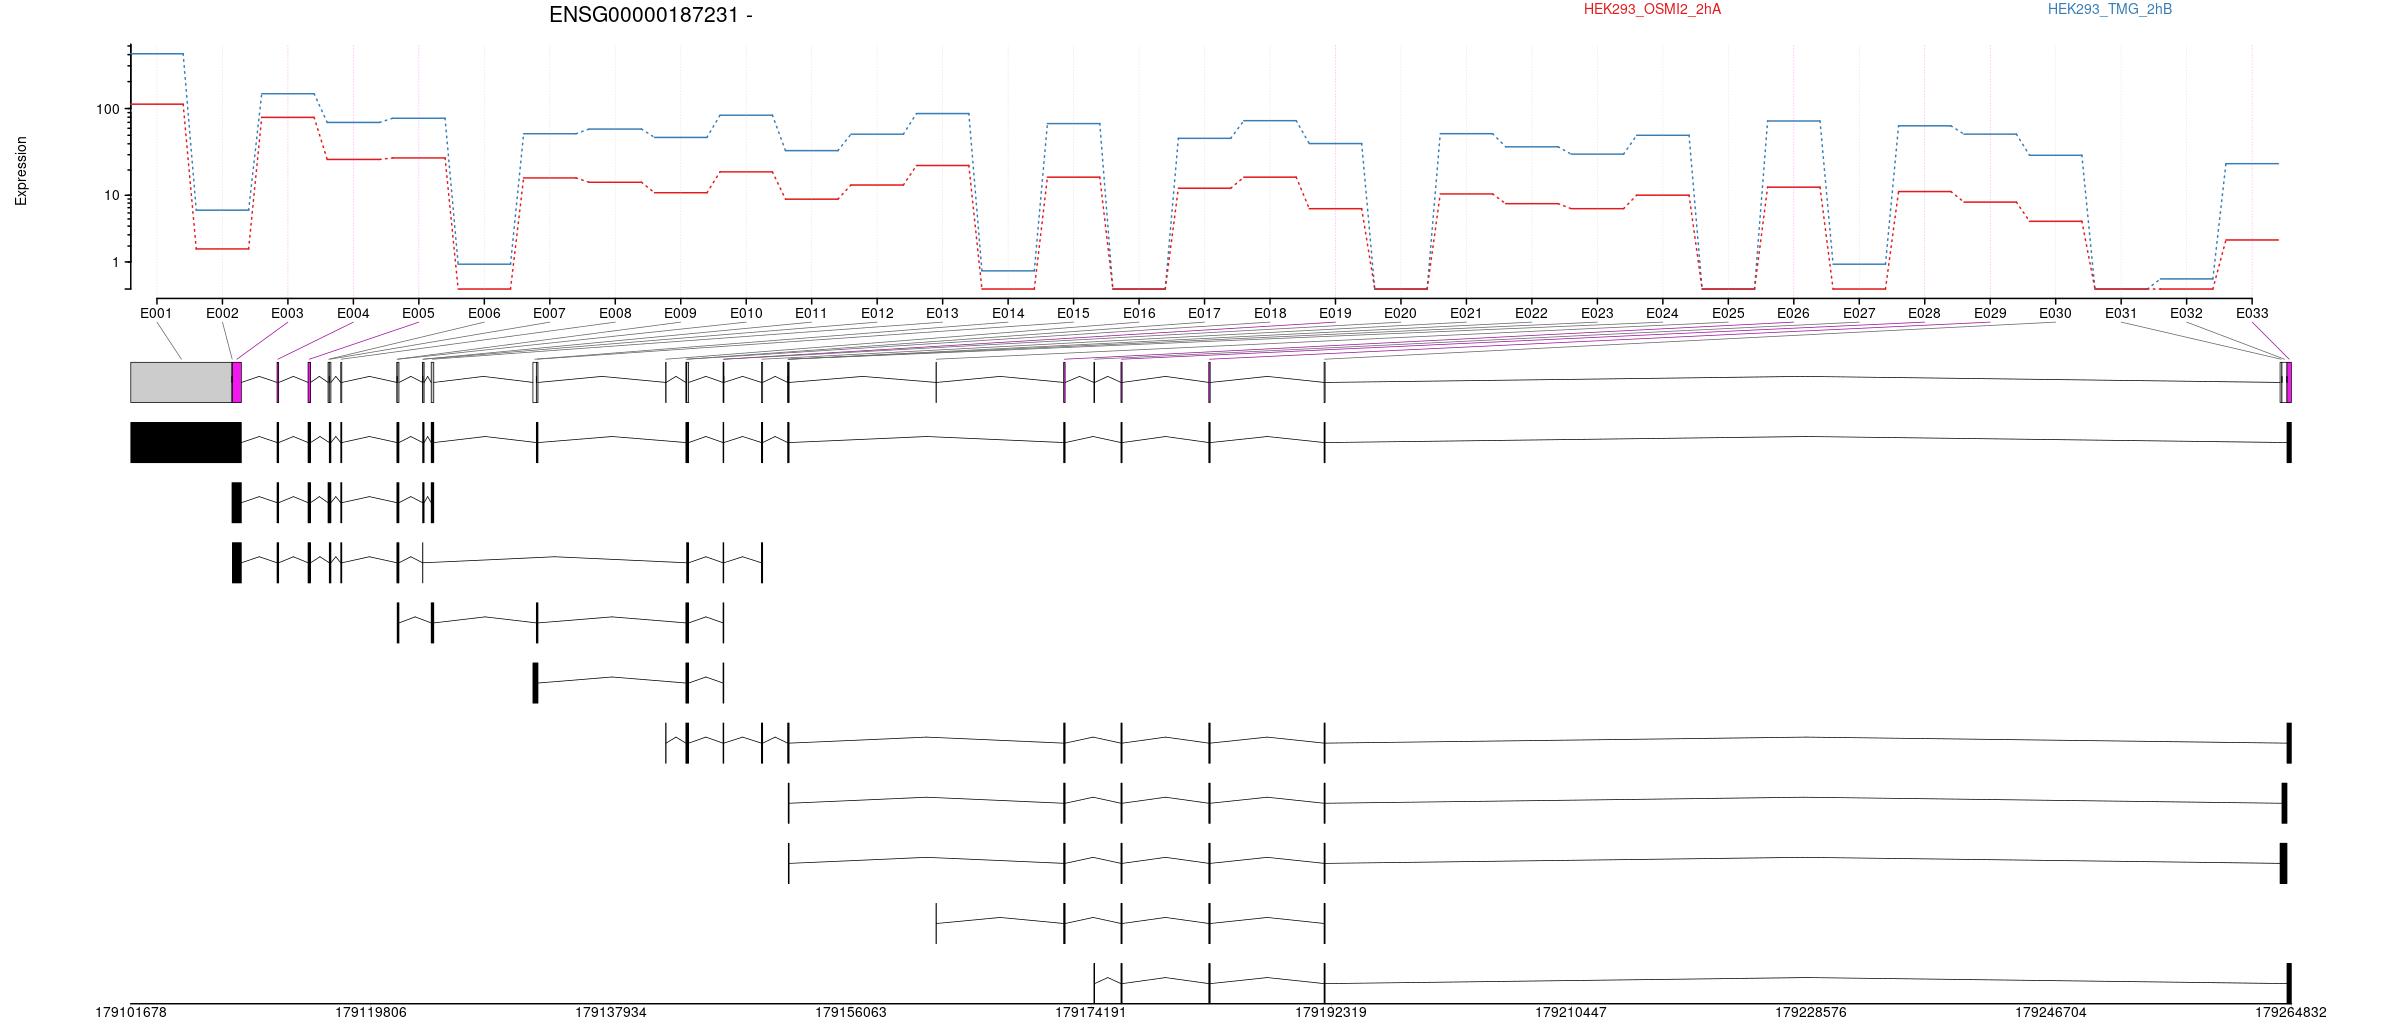This screenshot has height=1030, width=2400.
Task: Click the exon label E001
Action: coord(156,313)
